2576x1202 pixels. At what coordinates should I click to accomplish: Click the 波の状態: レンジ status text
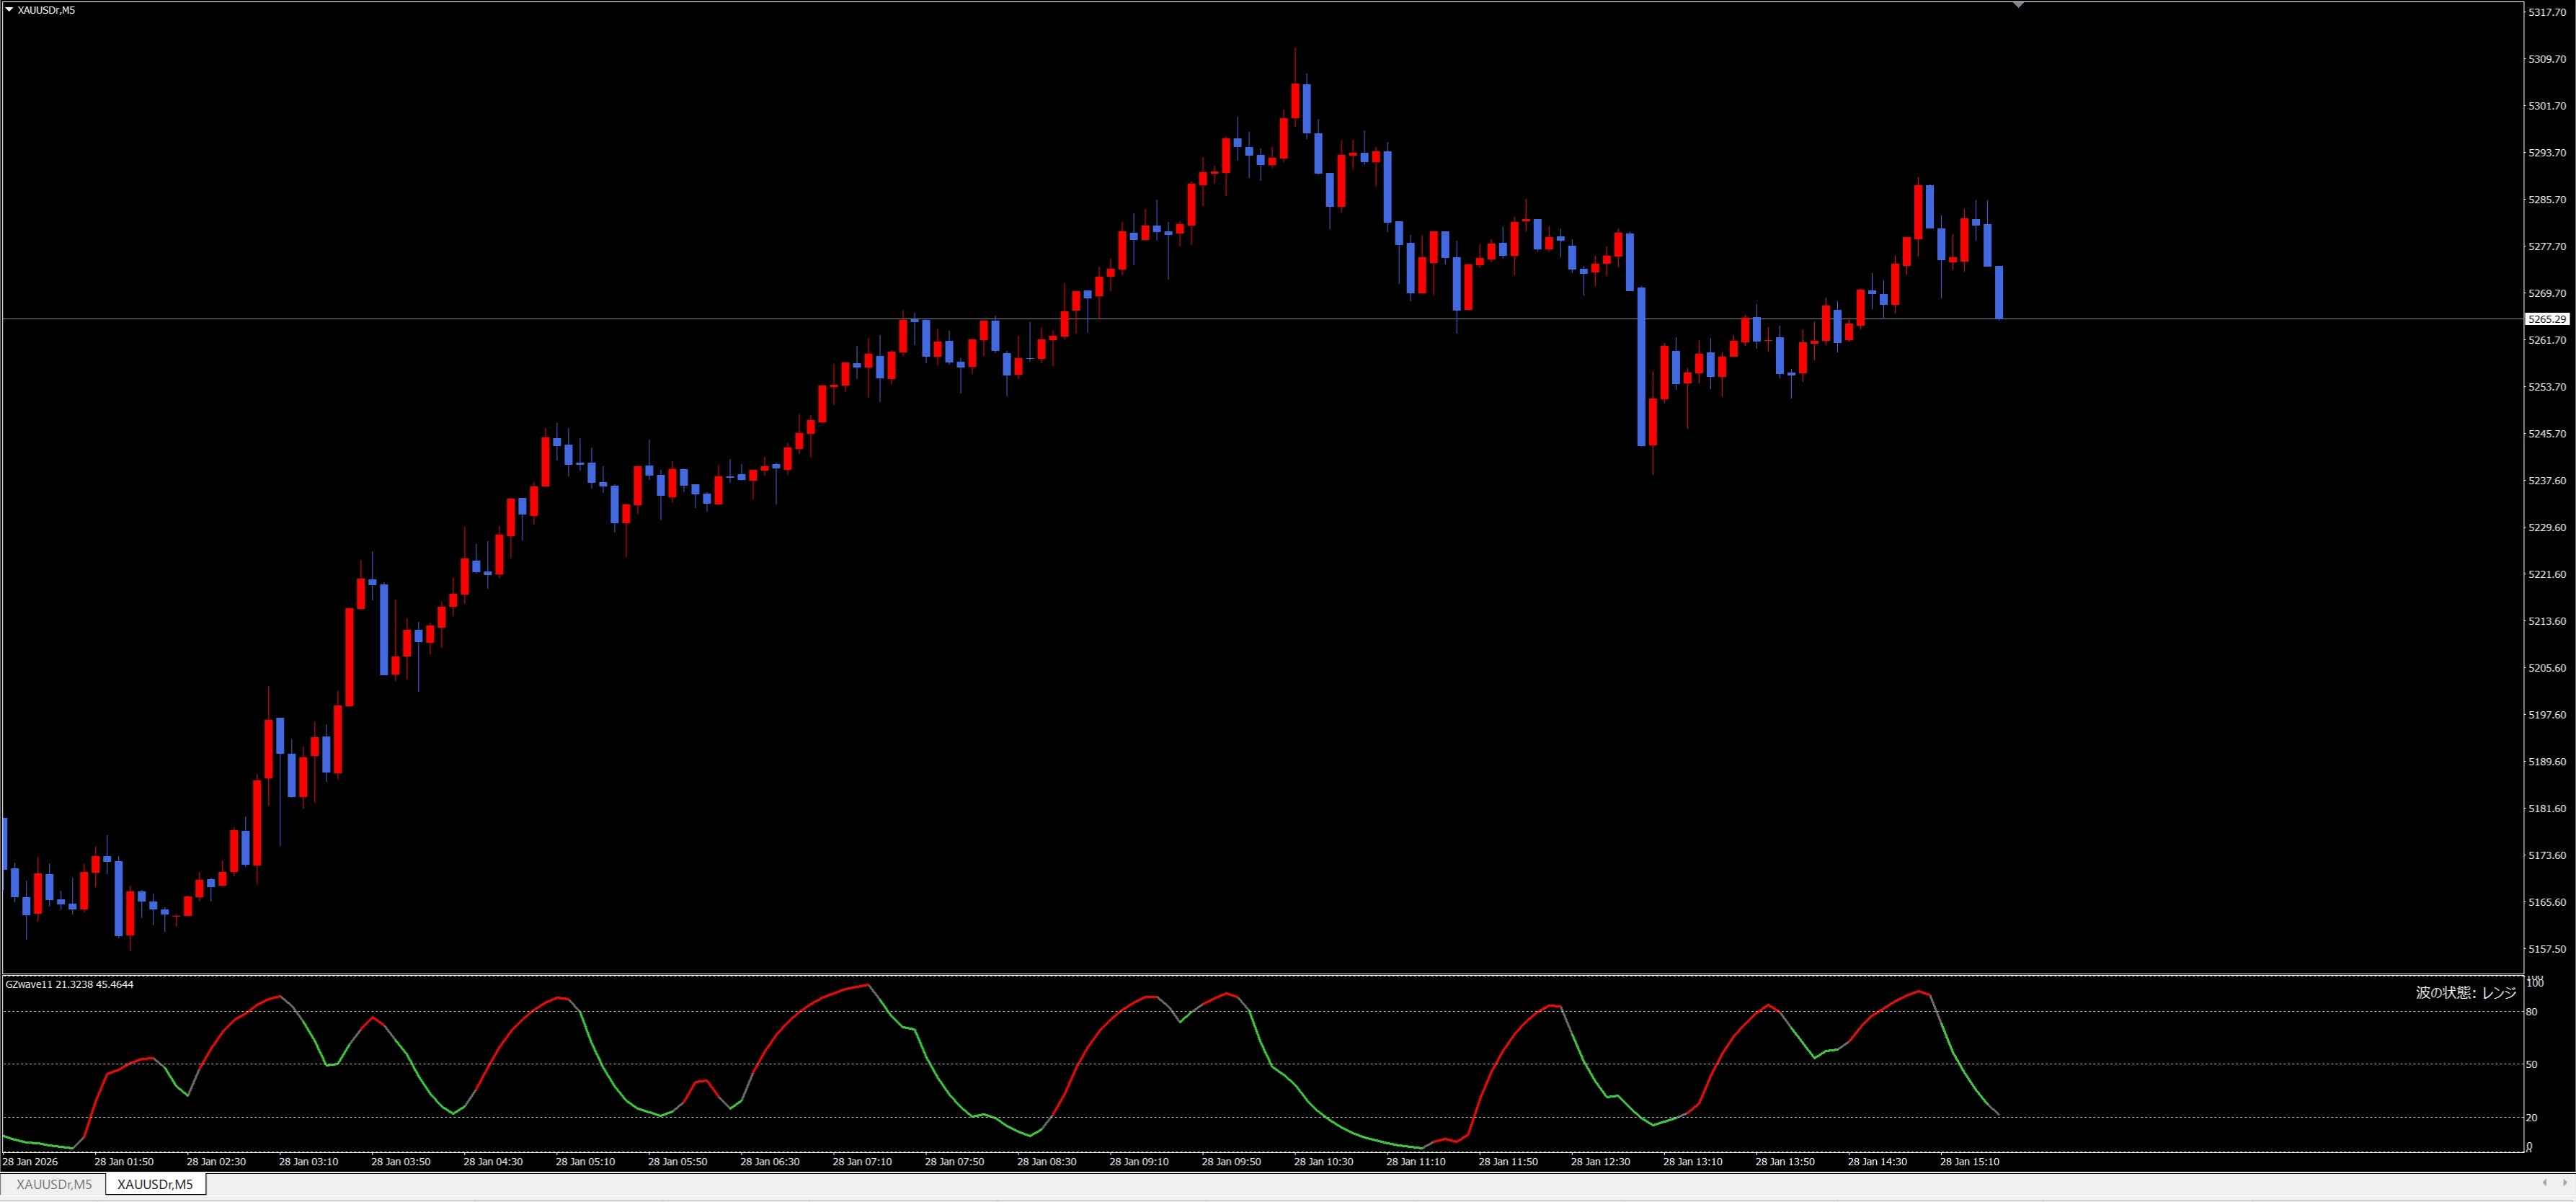click(x=2465, y=993)
